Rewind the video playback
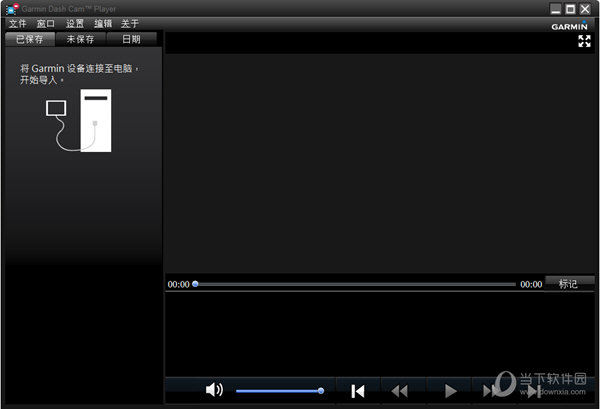This screenshot has width=600, height=409. click(x=400, y=391)
